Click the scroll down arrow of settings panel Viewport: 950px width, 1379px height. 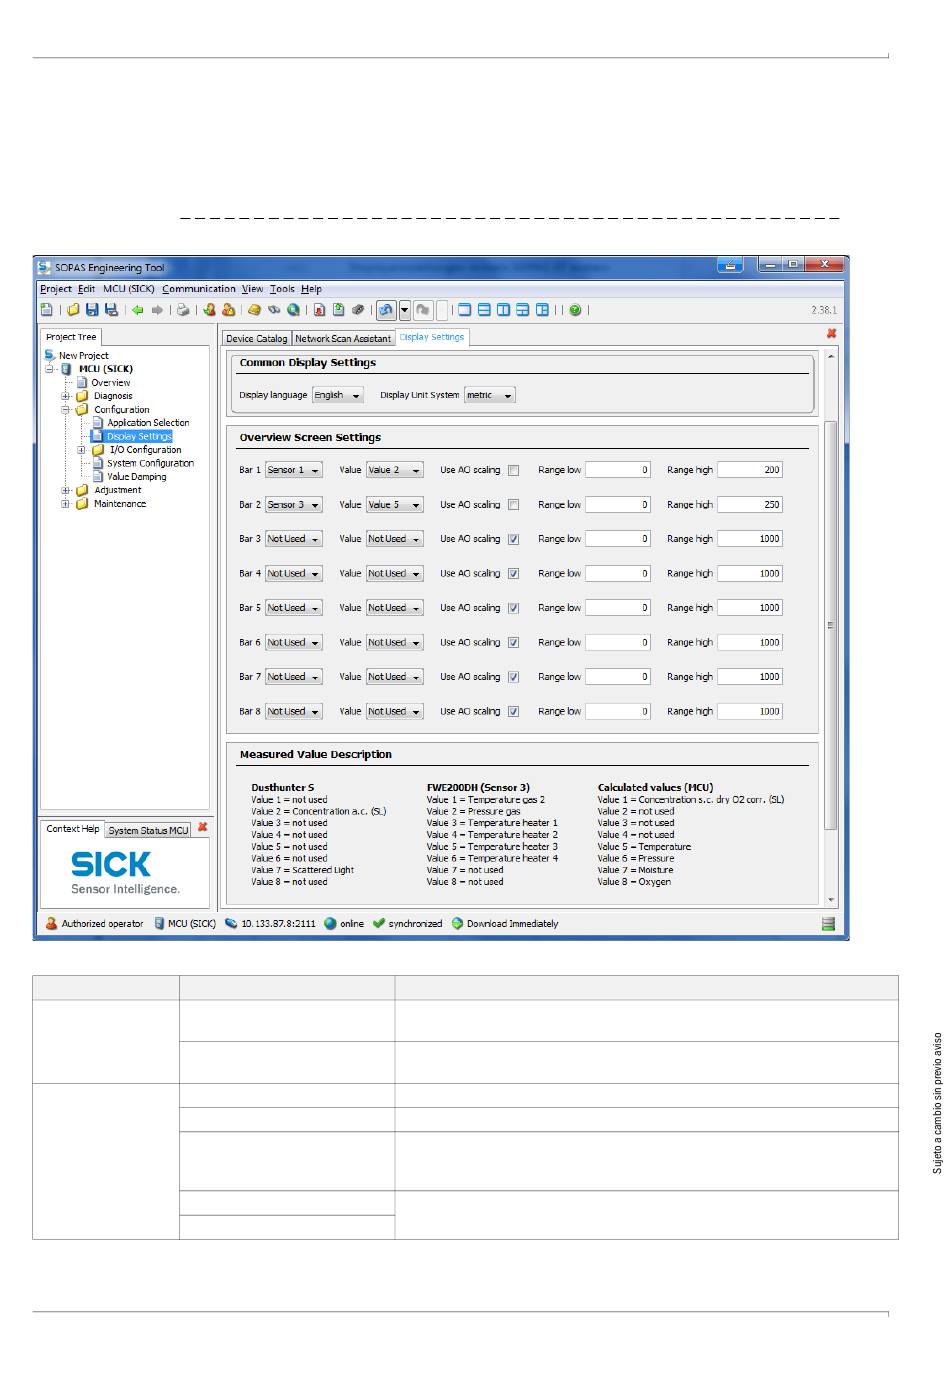[830, 900]
